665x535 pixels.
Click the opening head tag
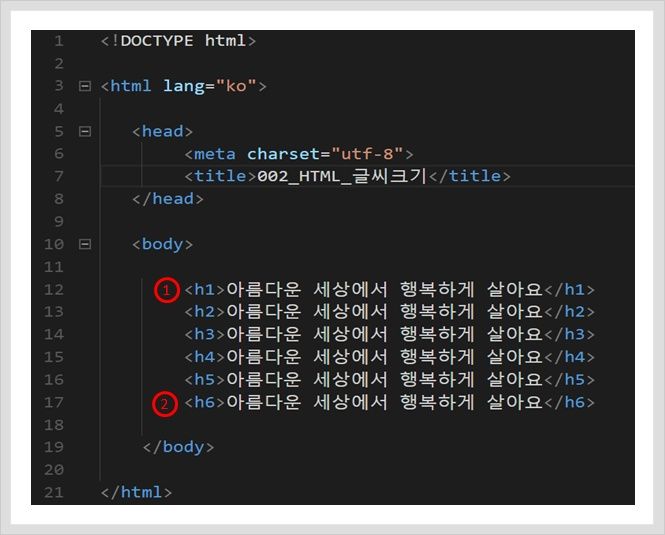(x=162, y=132)
